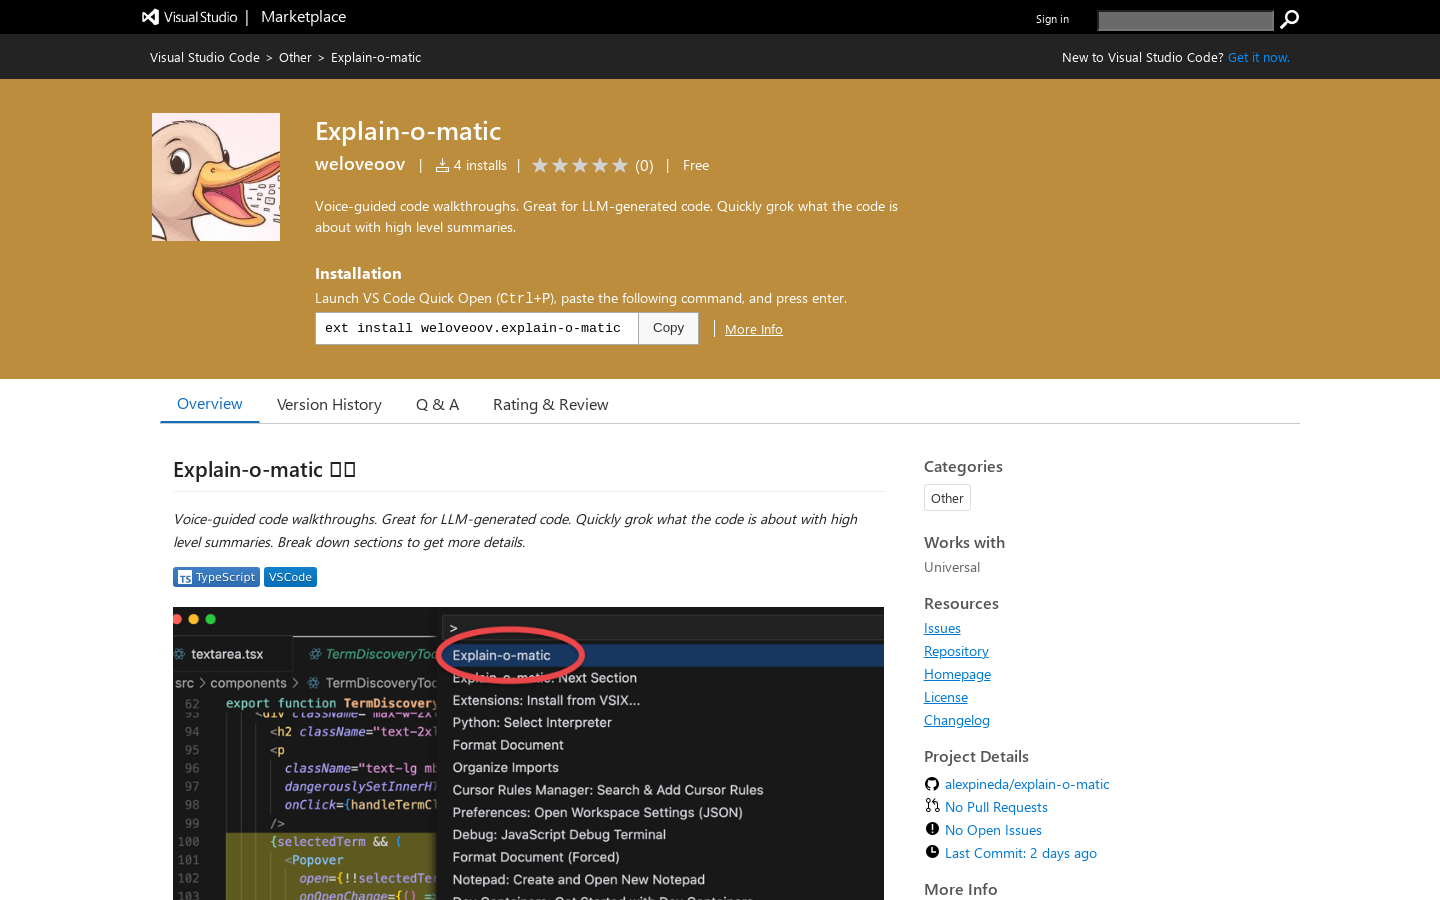This screenshot has width=1440, height=900.
Task: Open alexpineda/explain-o-matic project link
Action: click(x=1027, y=784)
